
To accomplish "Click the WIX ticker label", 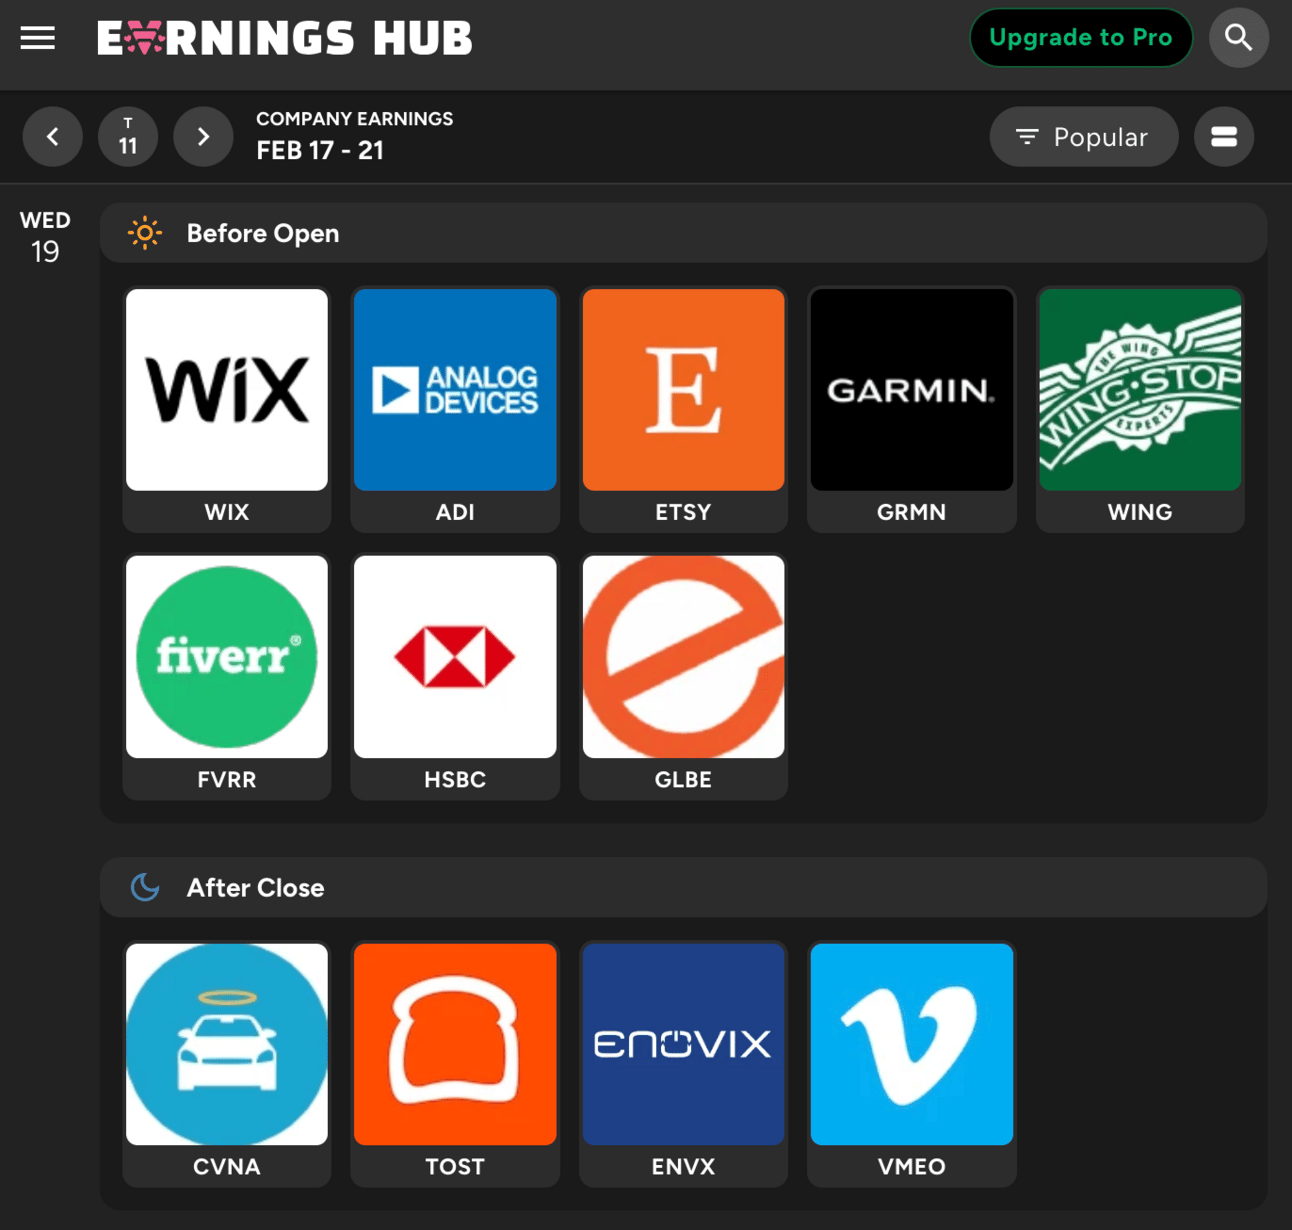I will point(227,512).
